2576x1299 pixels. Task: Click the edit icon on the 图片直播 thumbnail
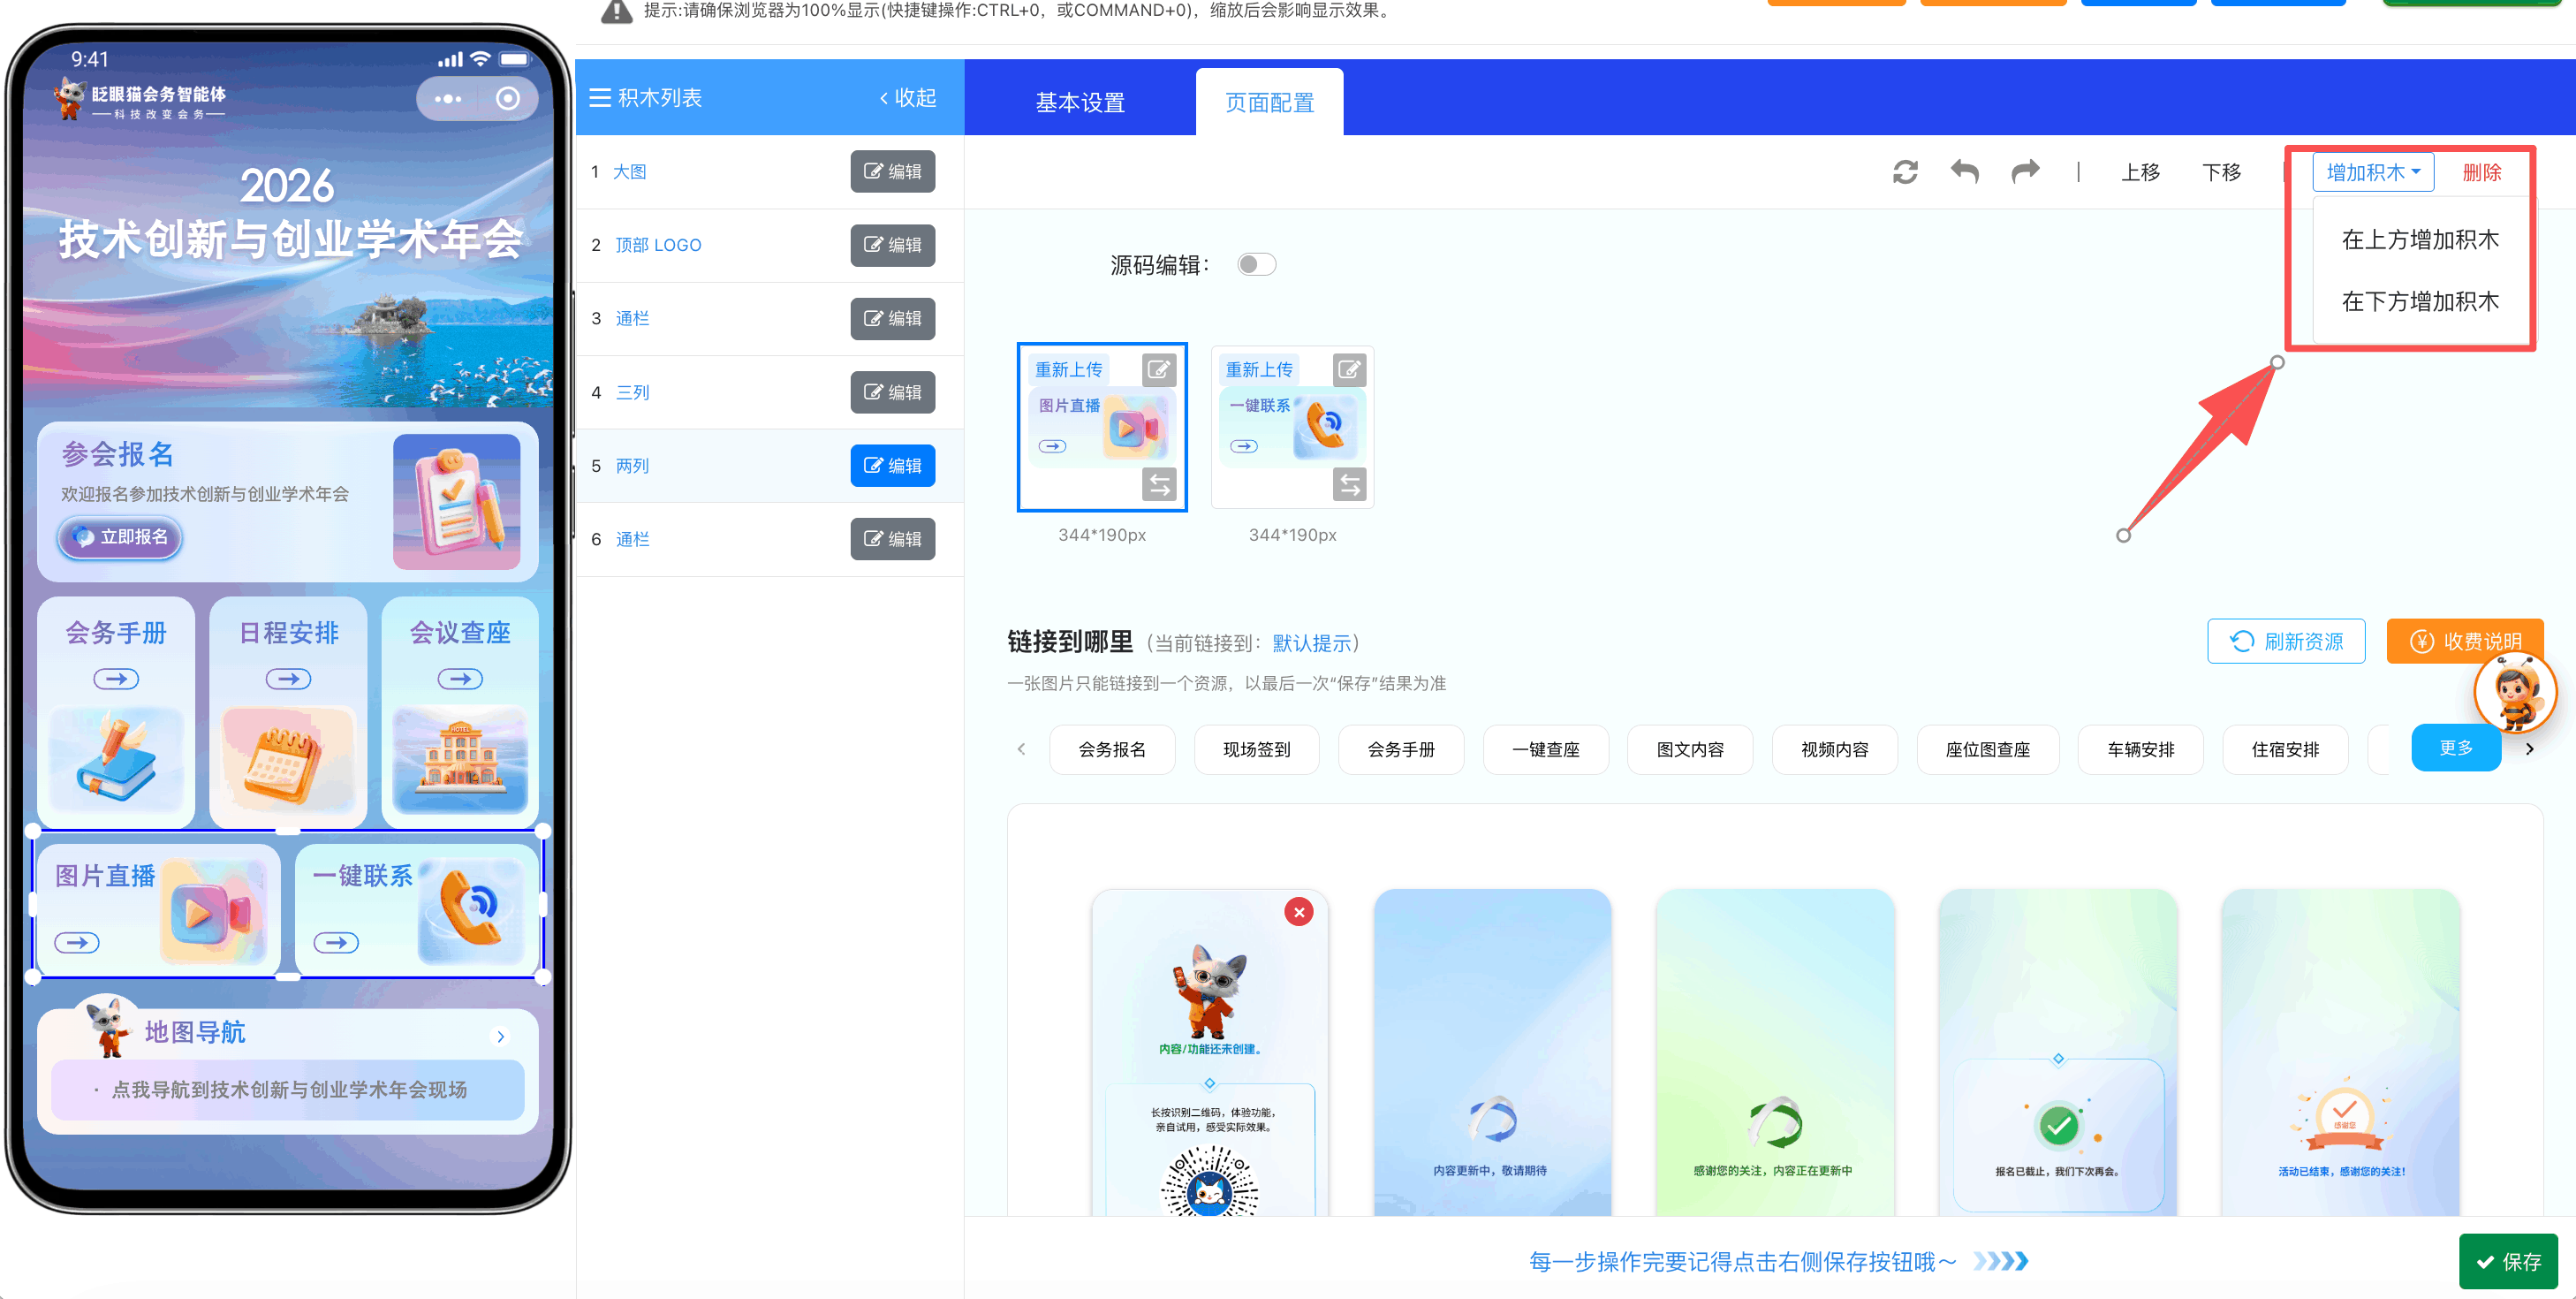click(1158, 370)
